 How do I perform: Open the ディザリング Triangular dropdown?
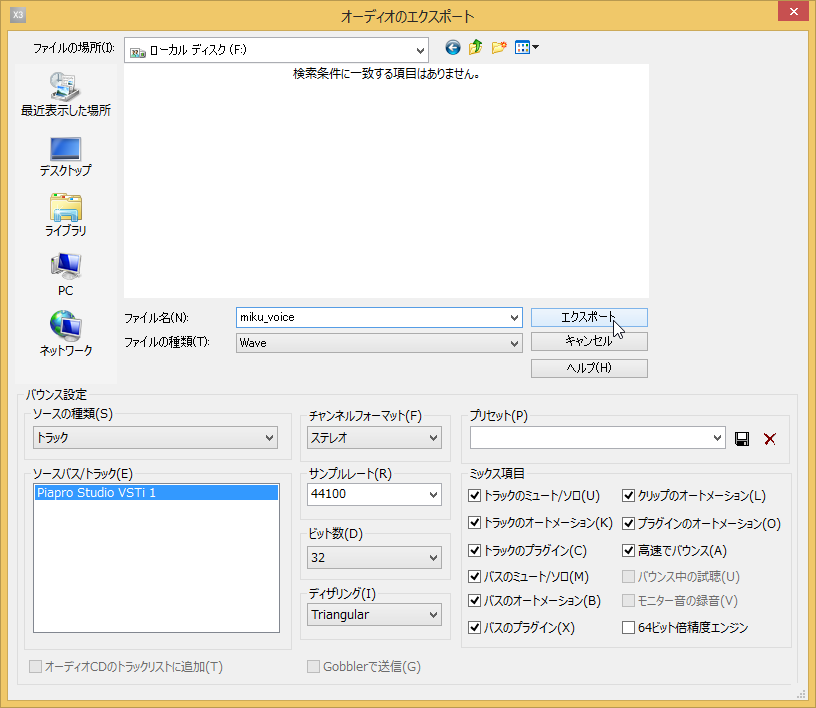pyautogui.click(x=374, y=615)
